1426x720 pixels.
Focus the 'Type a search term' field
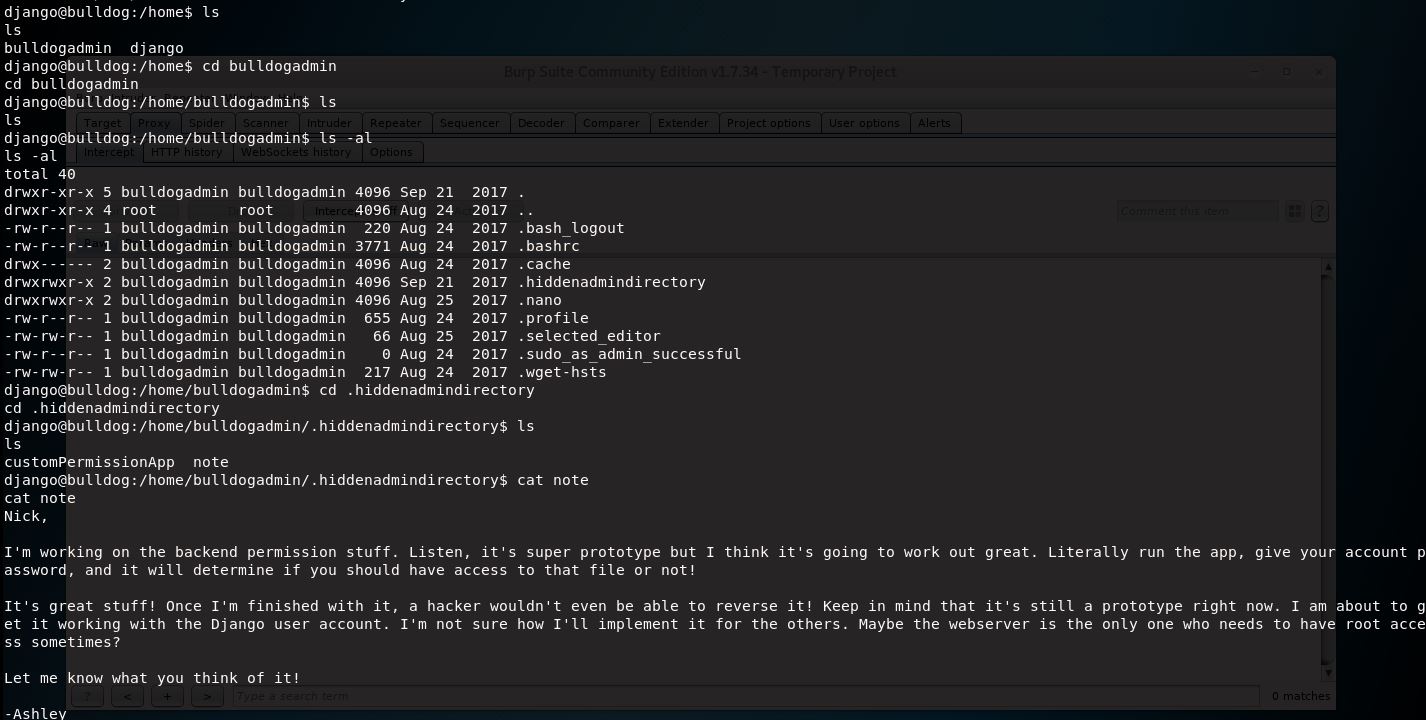[745, 696]
